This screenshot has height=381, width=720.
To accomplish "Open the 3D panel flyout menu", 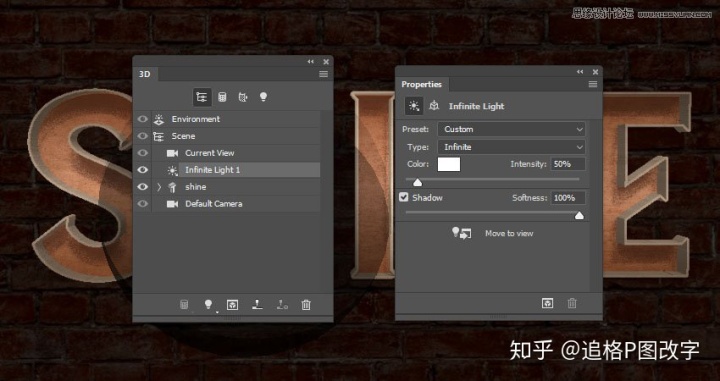I will point(324,74).
